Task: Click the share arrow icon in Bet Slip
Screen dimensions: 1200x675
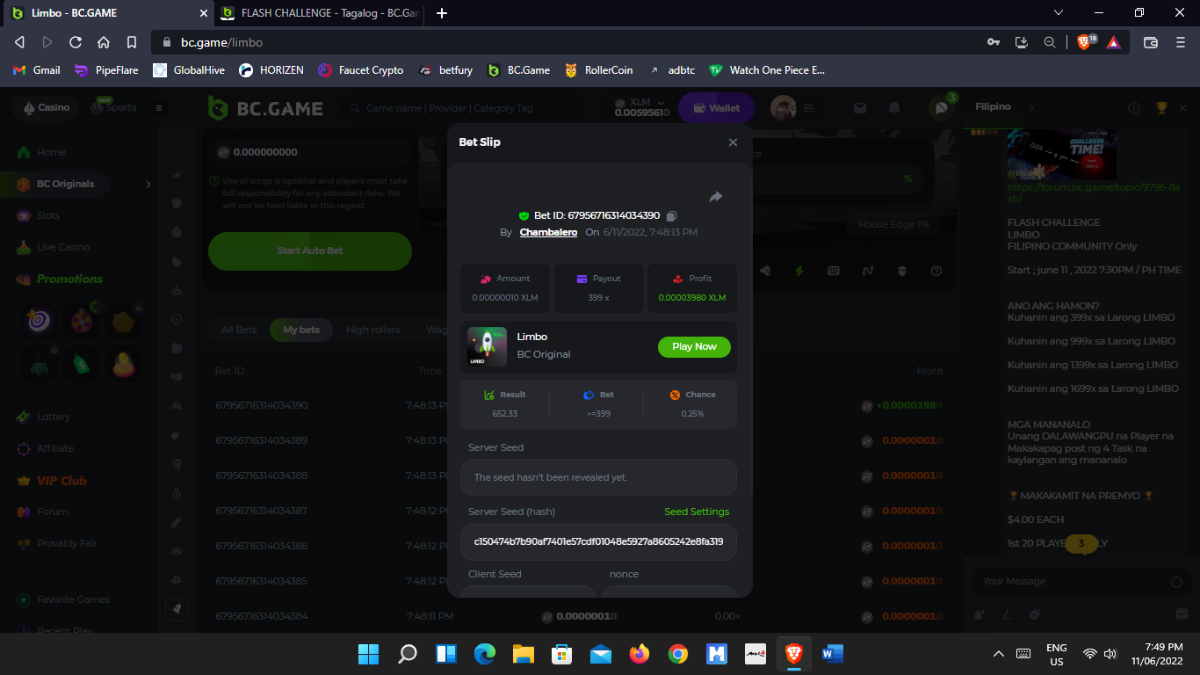Action: (x=716, y=197)
